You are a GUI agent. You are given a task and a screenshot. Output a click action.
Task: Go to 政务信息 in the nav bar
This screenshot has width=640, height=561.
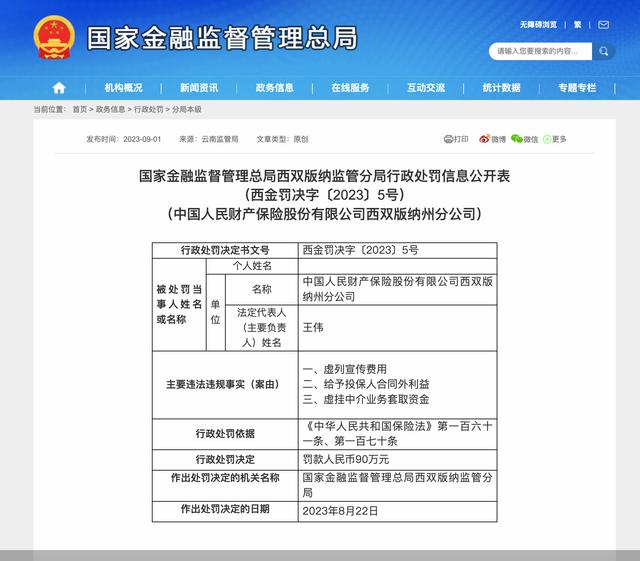point(274,88)
